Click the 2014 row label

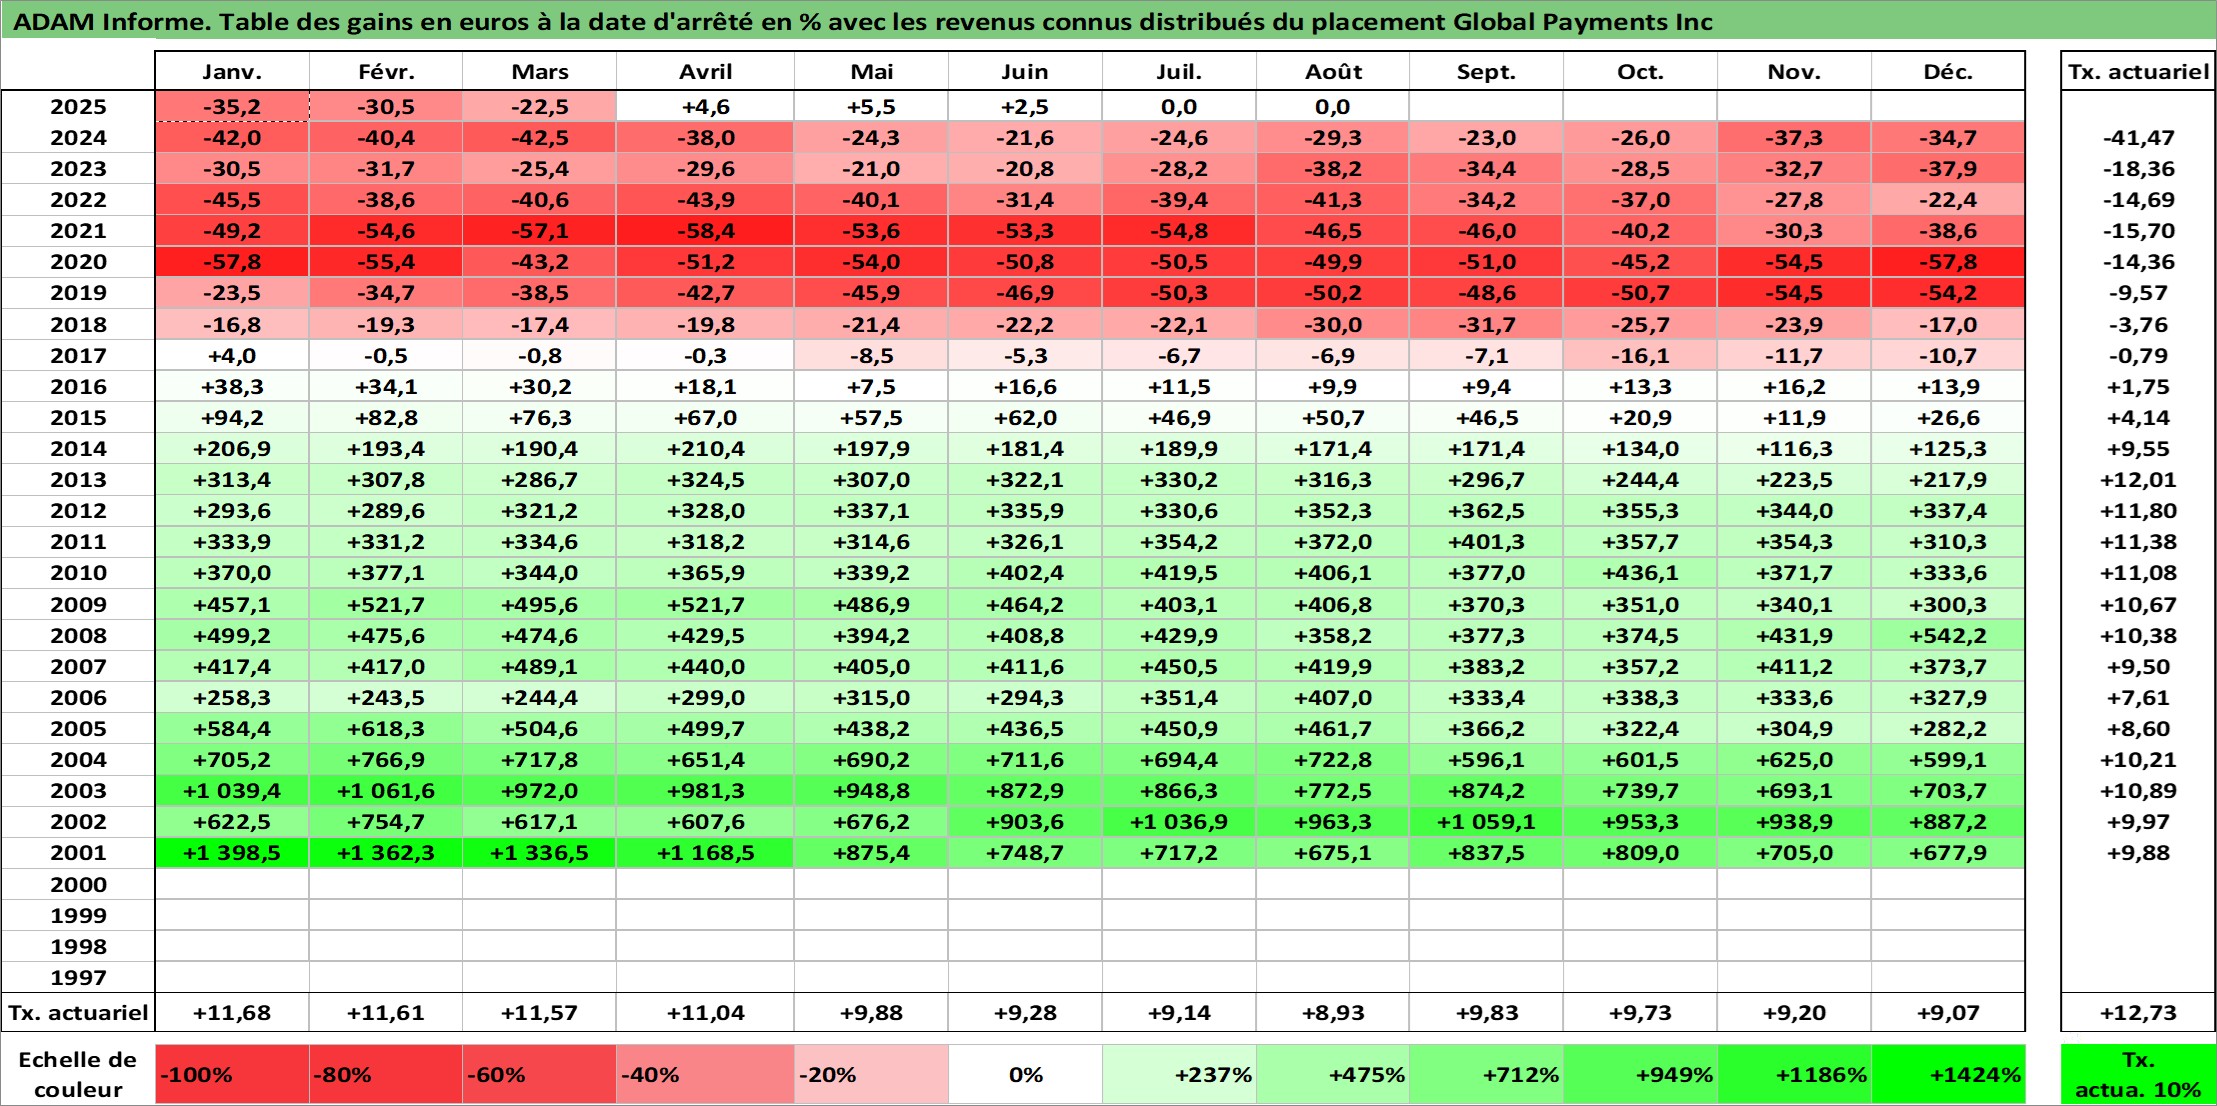click(x=78, y=449)
